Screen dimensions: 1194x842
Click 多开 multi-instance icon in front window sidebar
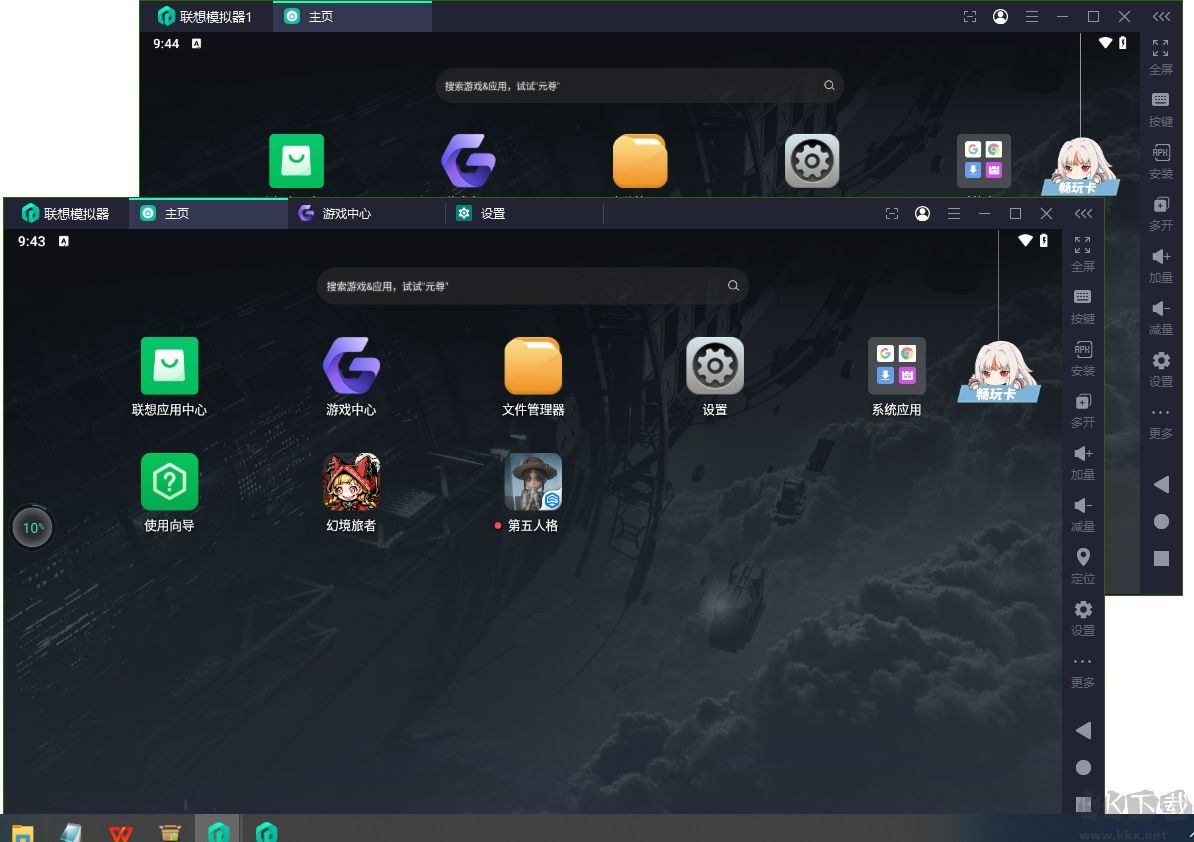(1083, 408)
